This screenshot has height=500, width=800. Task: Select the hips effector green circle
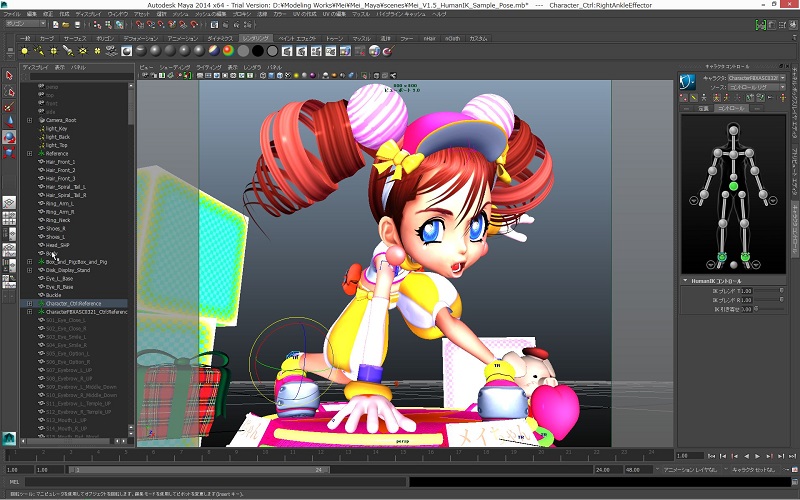pos(734,187)
